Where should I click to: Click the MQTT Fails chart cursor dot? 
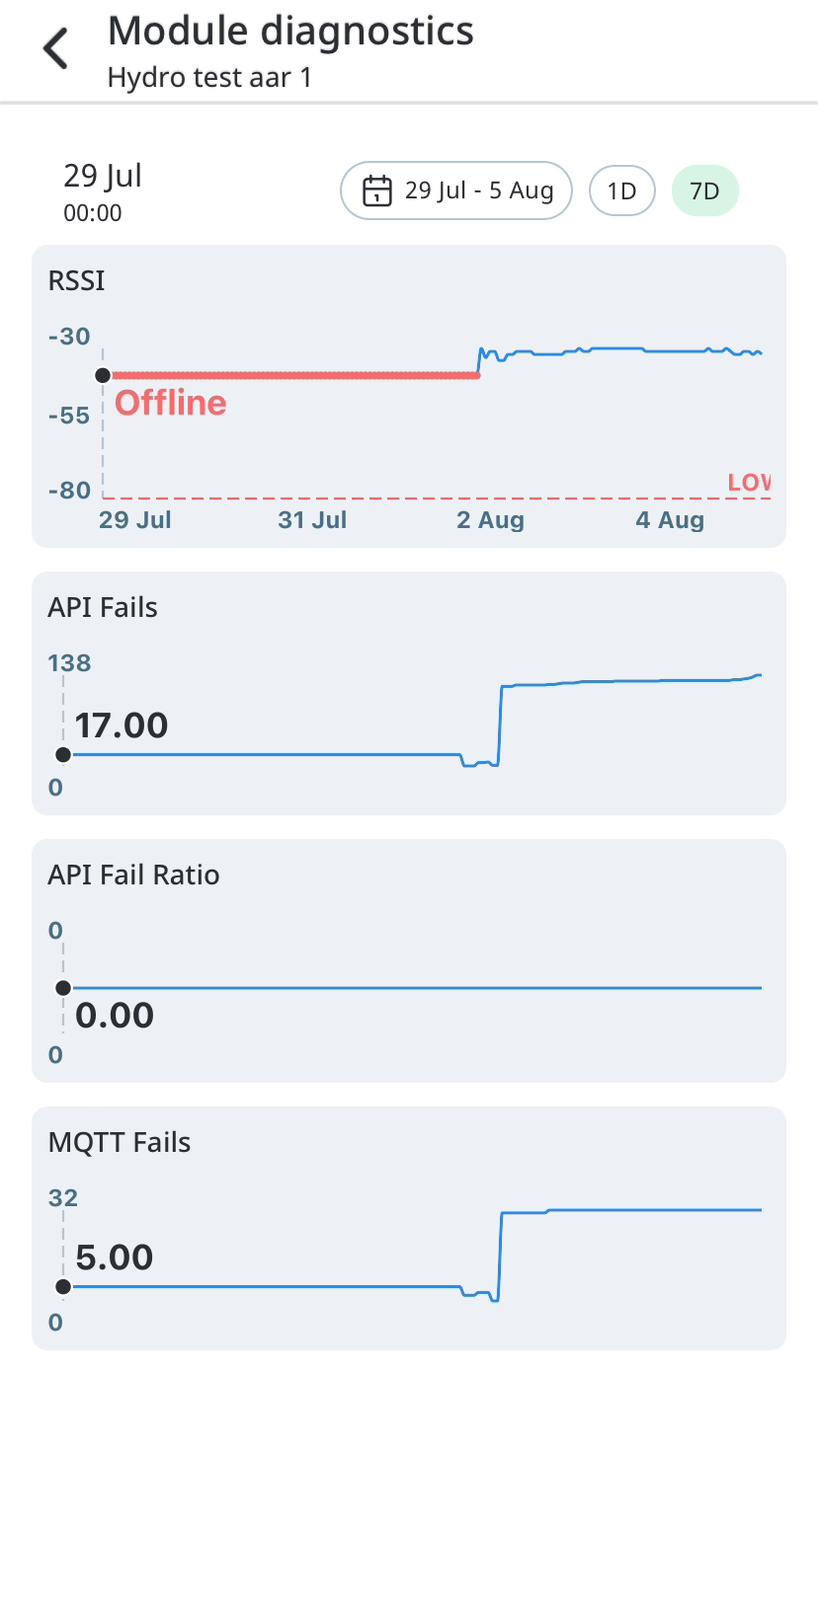pyautogui.click(x=63, y=1287)
